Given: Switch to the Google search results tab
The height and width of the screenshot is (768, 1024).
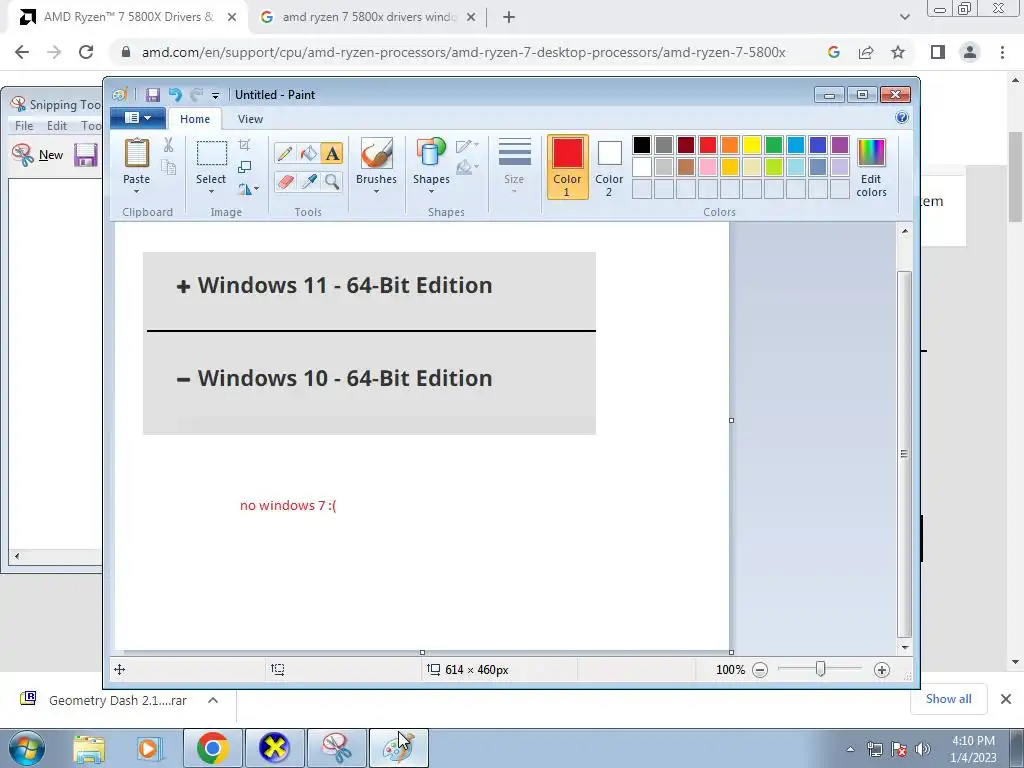Looking at the screenshot, I should 368,17.
